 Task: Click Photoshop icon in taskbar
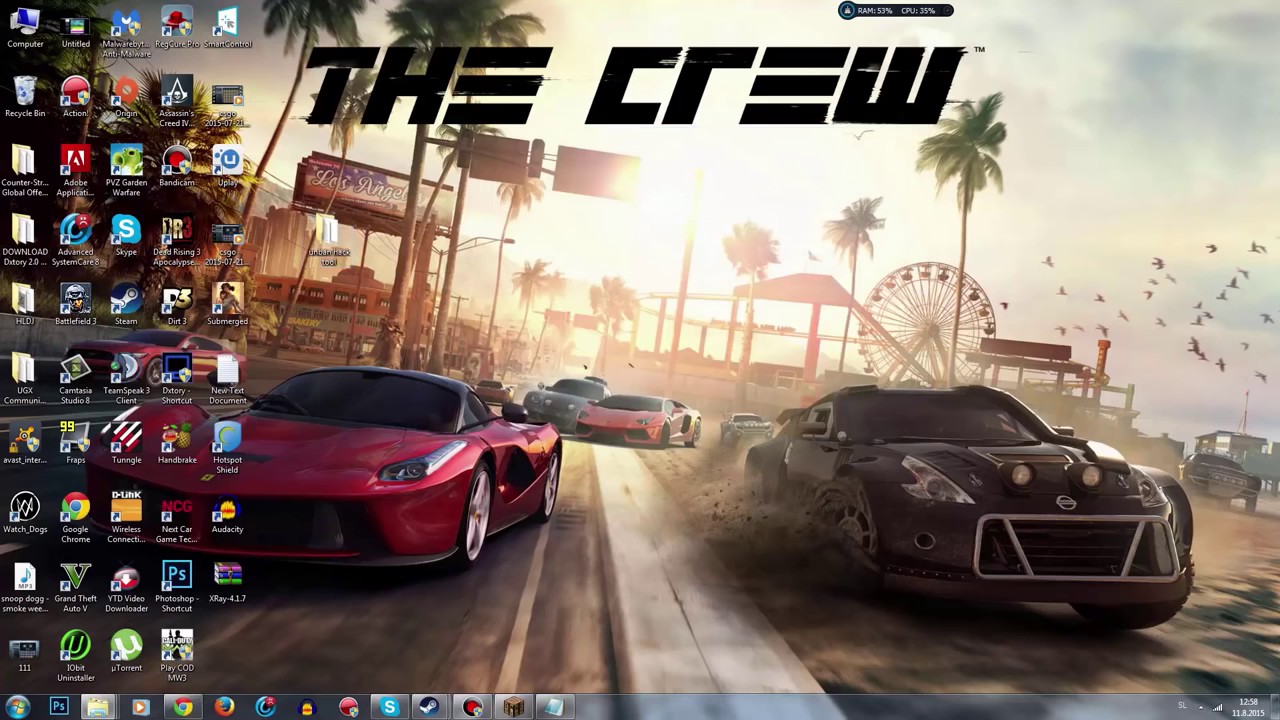59,707
